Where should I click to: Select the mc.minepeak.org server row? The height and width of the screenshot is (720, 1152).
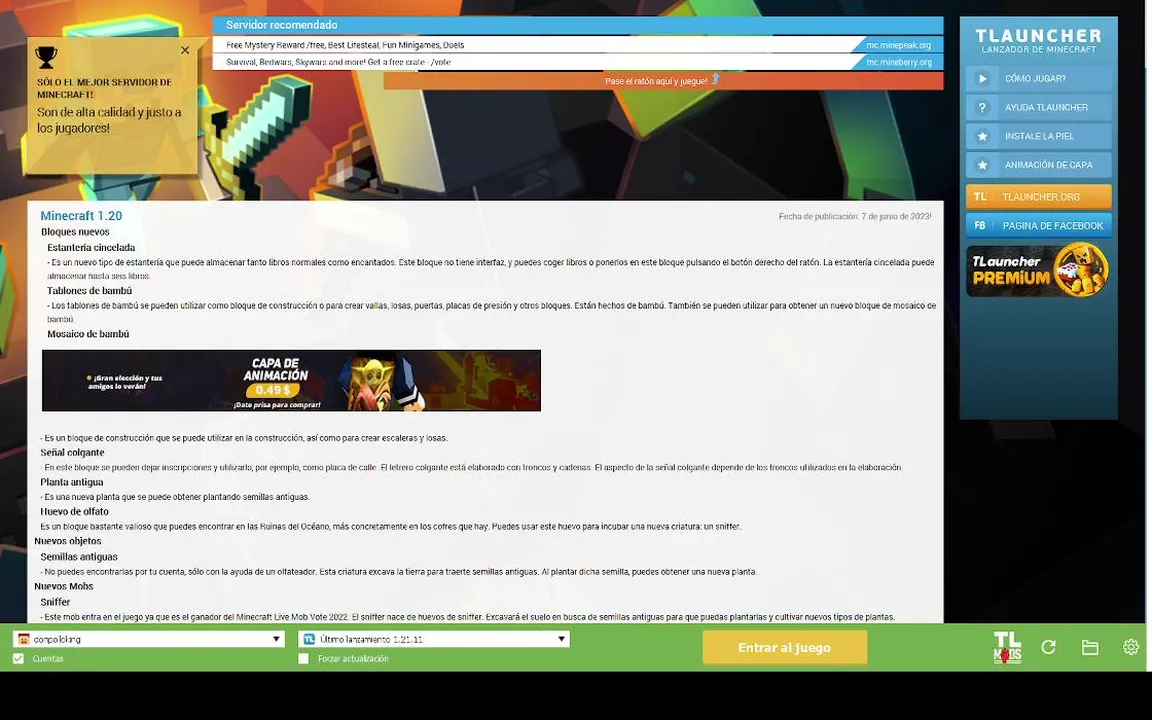click(x=577, y=45)
